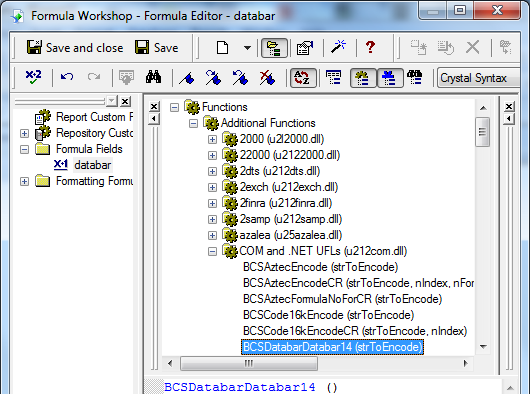
Task: Expand the 2000 (u2l2000.dll) node
Action: (212, 139)
